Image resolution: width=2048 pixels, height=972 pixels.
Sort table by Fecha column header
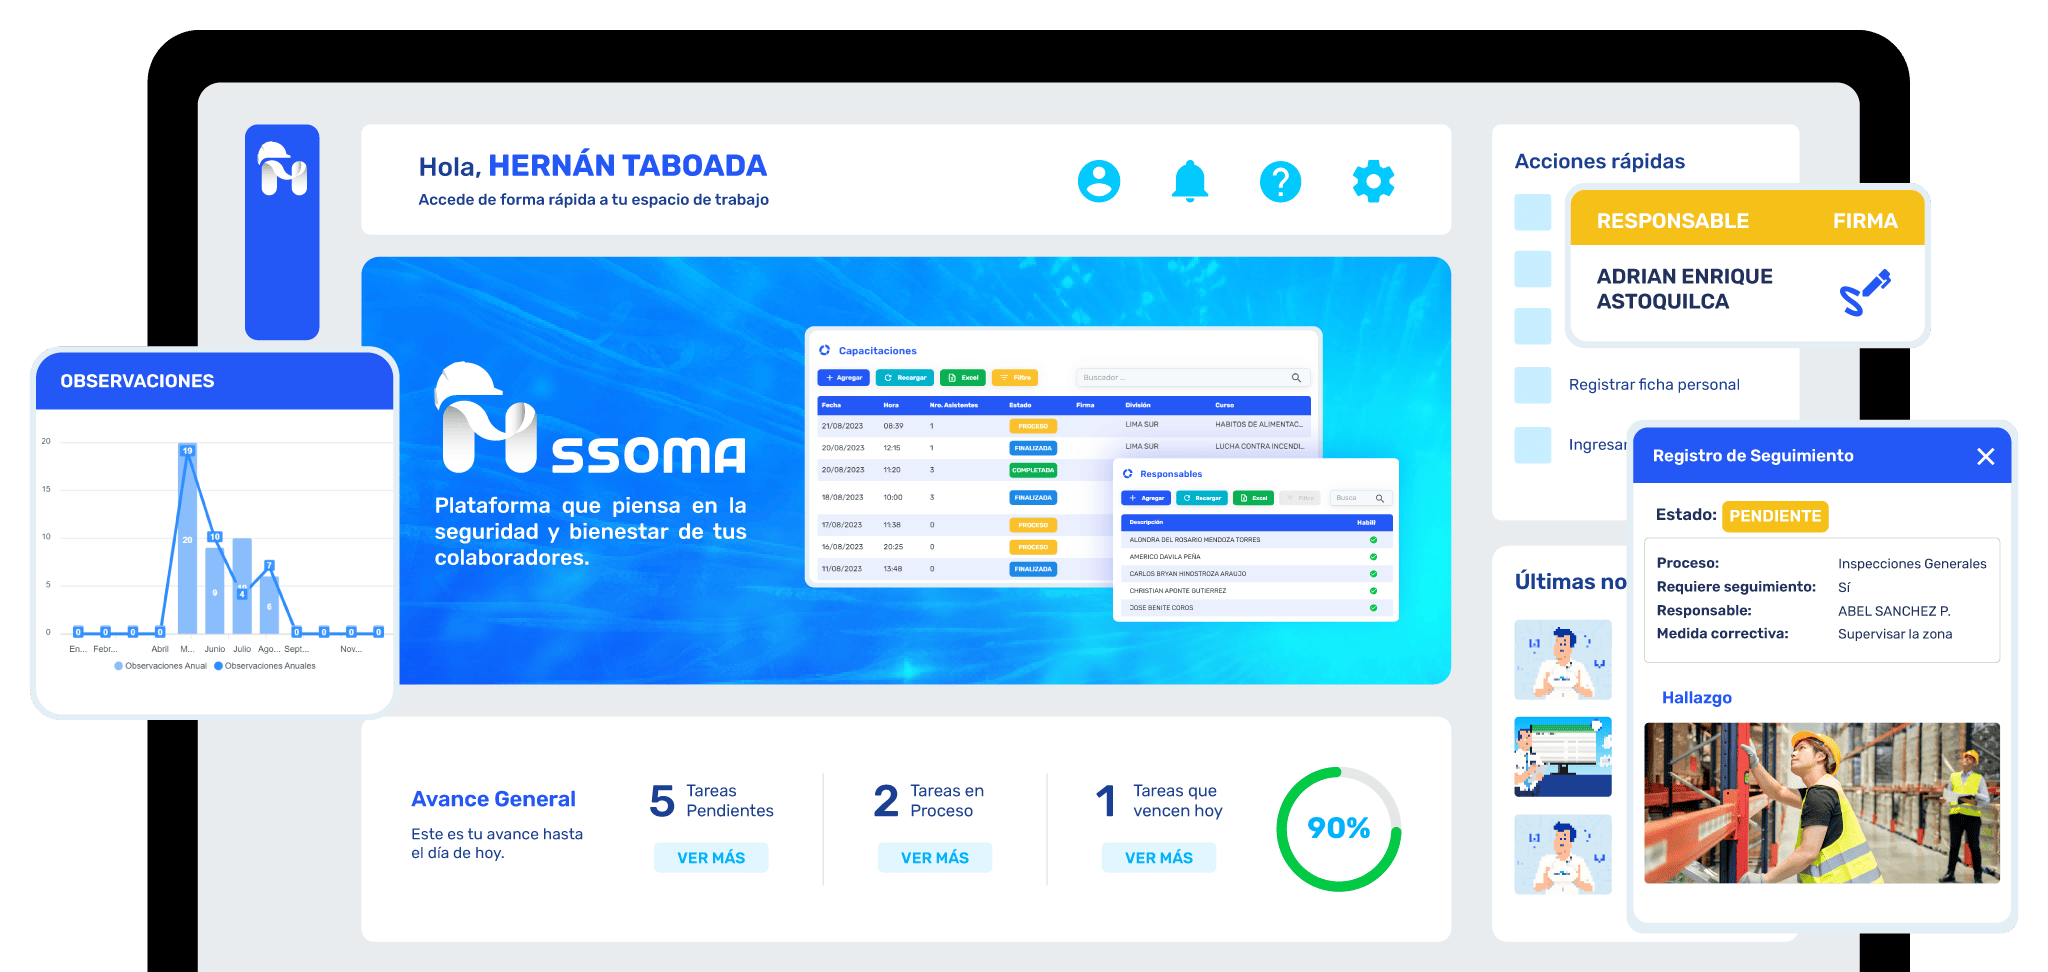click(831, 405)
